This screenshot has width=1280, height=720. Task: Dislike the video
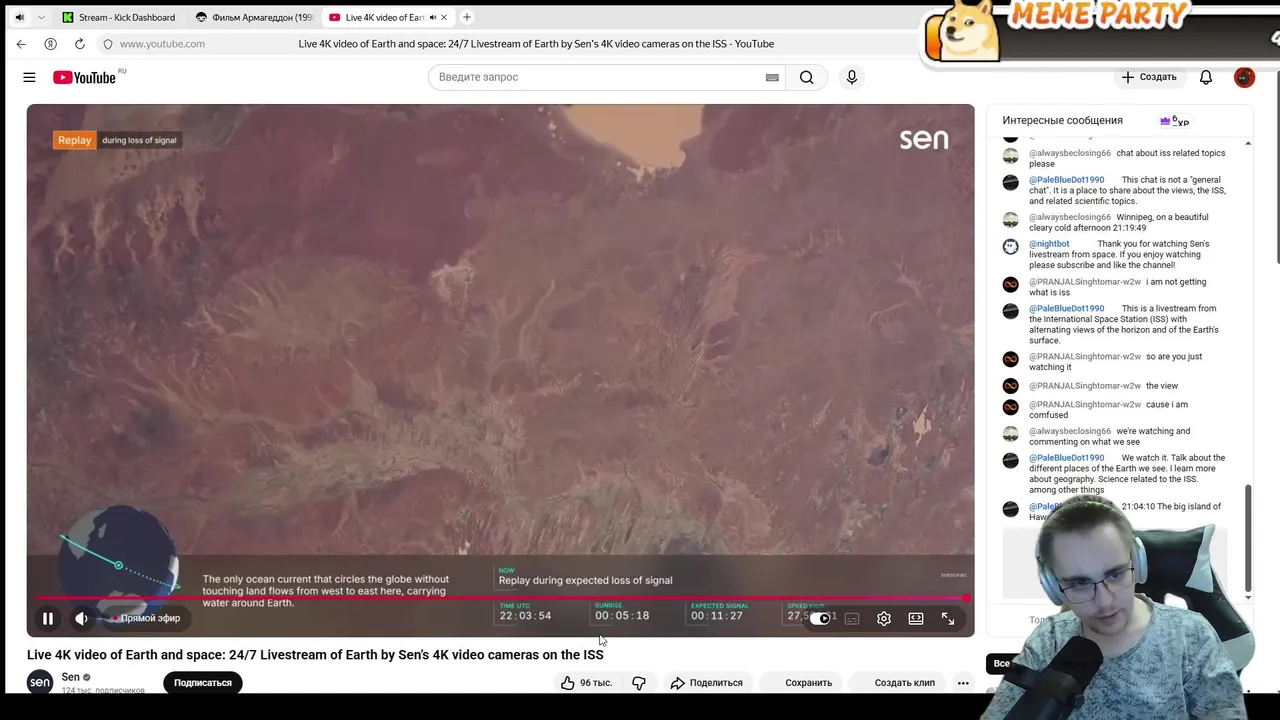(x=639, y=683)
